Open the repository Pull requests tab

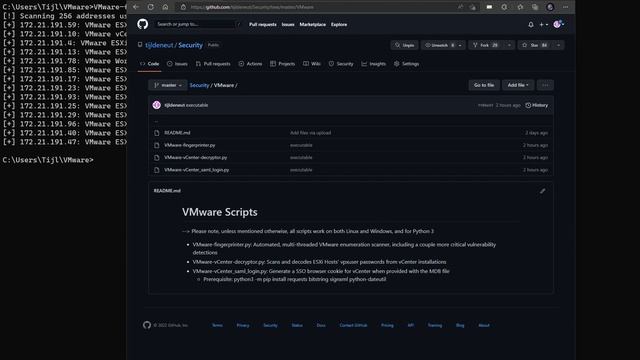pyautogui.click(x=213, y=64)
